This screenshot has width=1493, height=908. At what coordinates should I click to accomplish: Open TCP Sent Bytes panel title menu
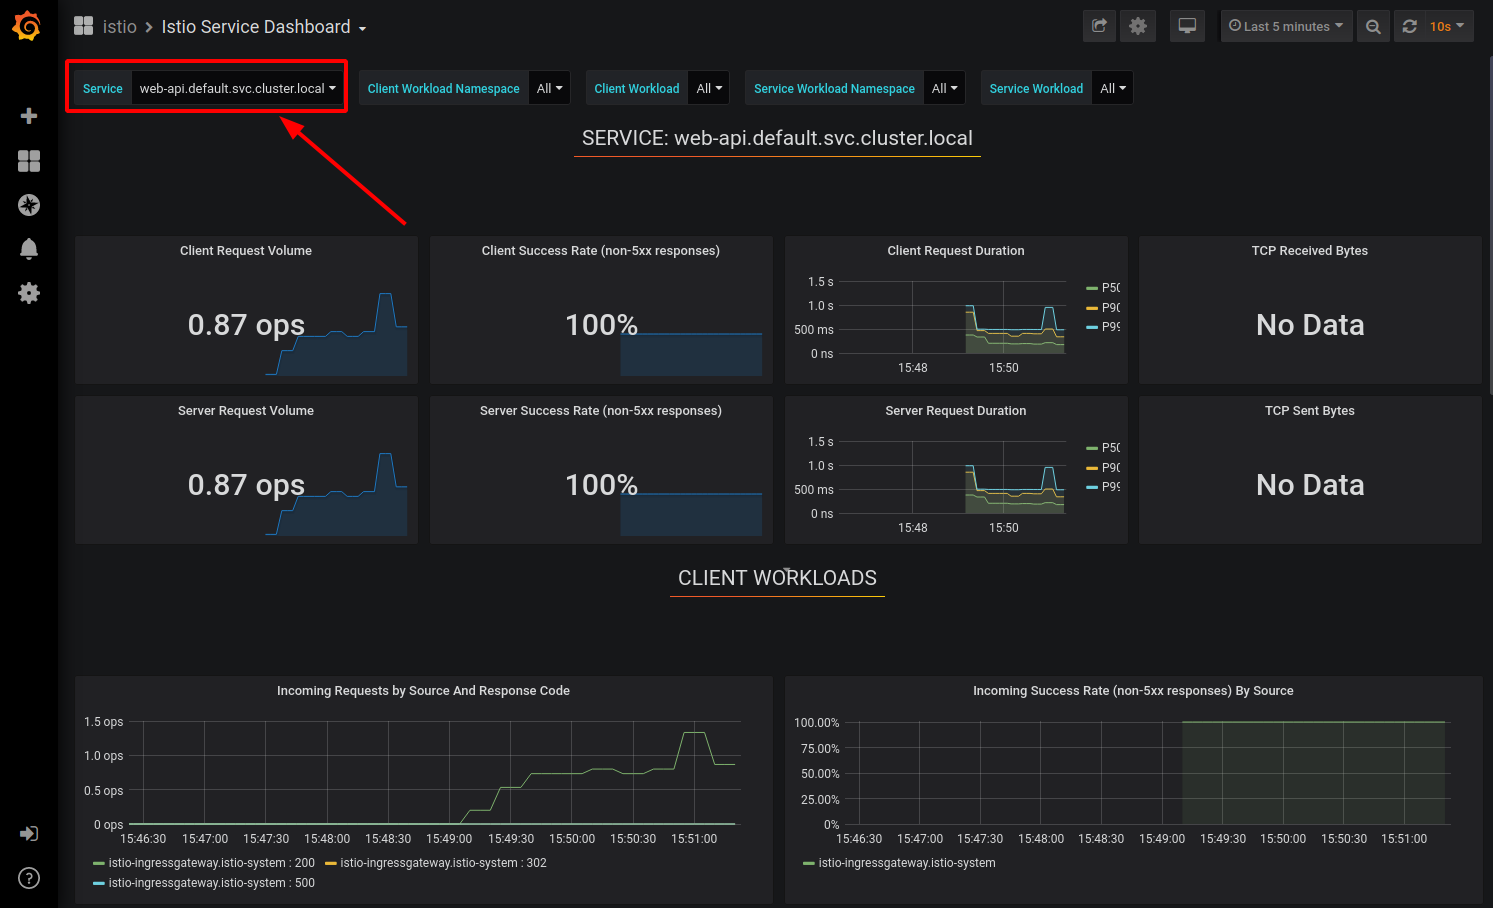click(1309, 411)
